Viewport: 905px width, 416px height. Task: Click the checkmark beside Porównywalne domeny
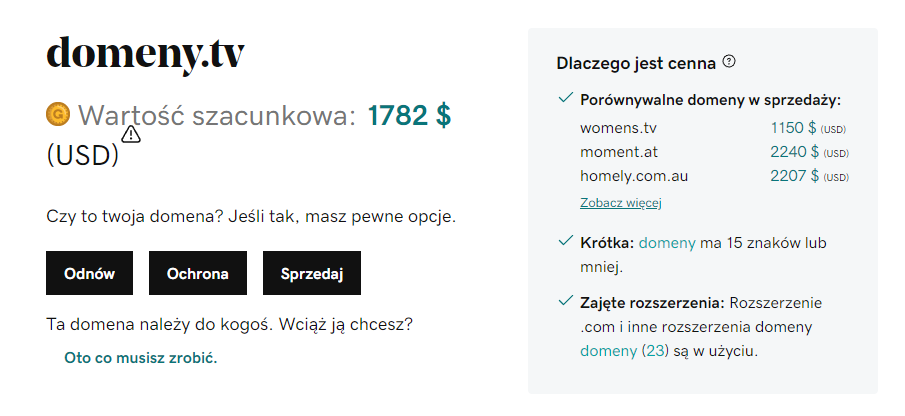(566, 99)
